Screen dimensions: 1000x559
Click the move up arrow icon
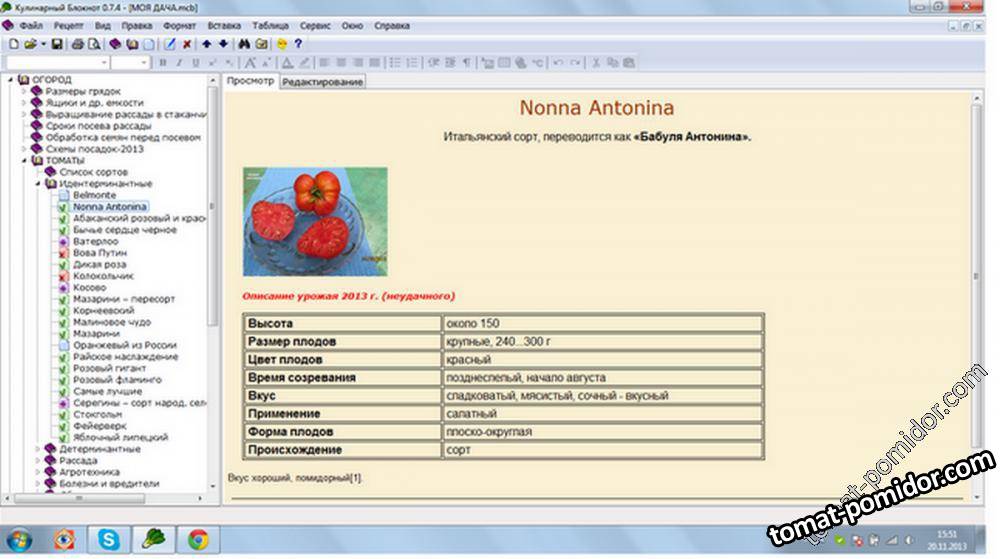(x=207, y=44)
